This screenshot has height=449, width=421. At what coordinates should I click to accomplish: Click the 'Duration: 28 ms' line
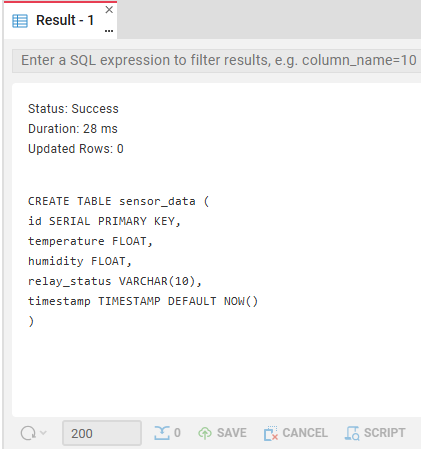pos(73,129)
